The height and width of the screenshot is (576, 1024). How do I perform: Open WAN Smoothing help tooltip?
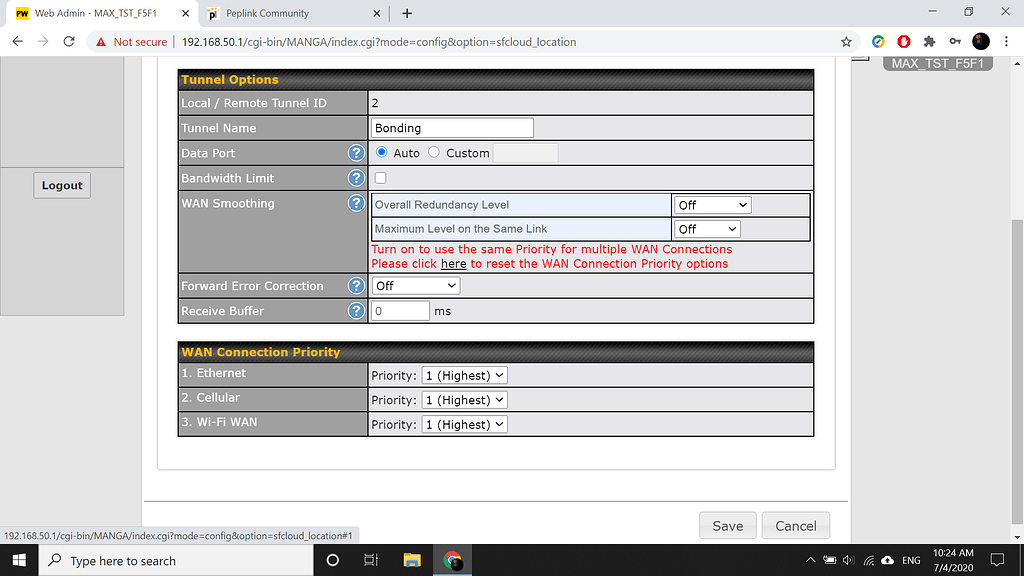point(356,202)
